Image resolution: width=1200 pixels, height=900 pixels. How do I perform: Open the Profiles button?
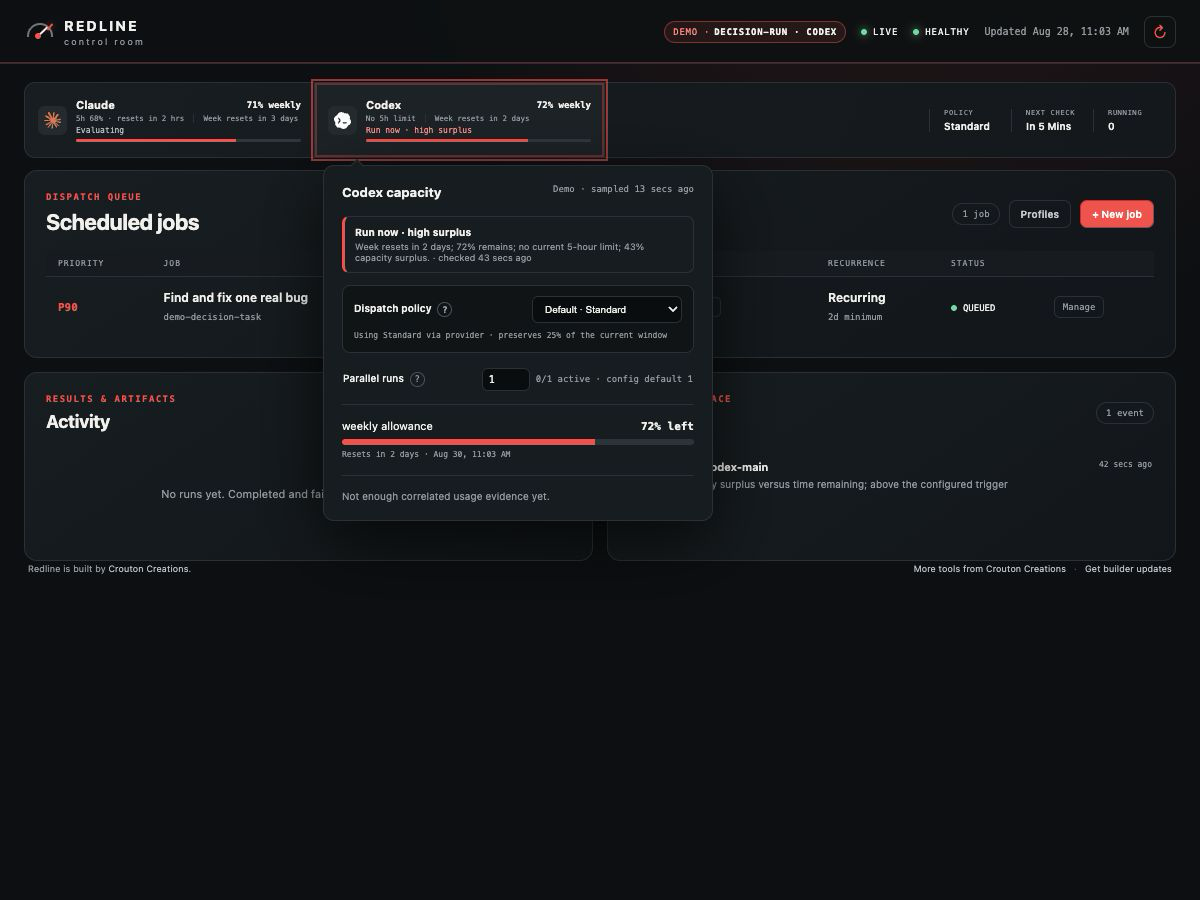pos(1040,214)
